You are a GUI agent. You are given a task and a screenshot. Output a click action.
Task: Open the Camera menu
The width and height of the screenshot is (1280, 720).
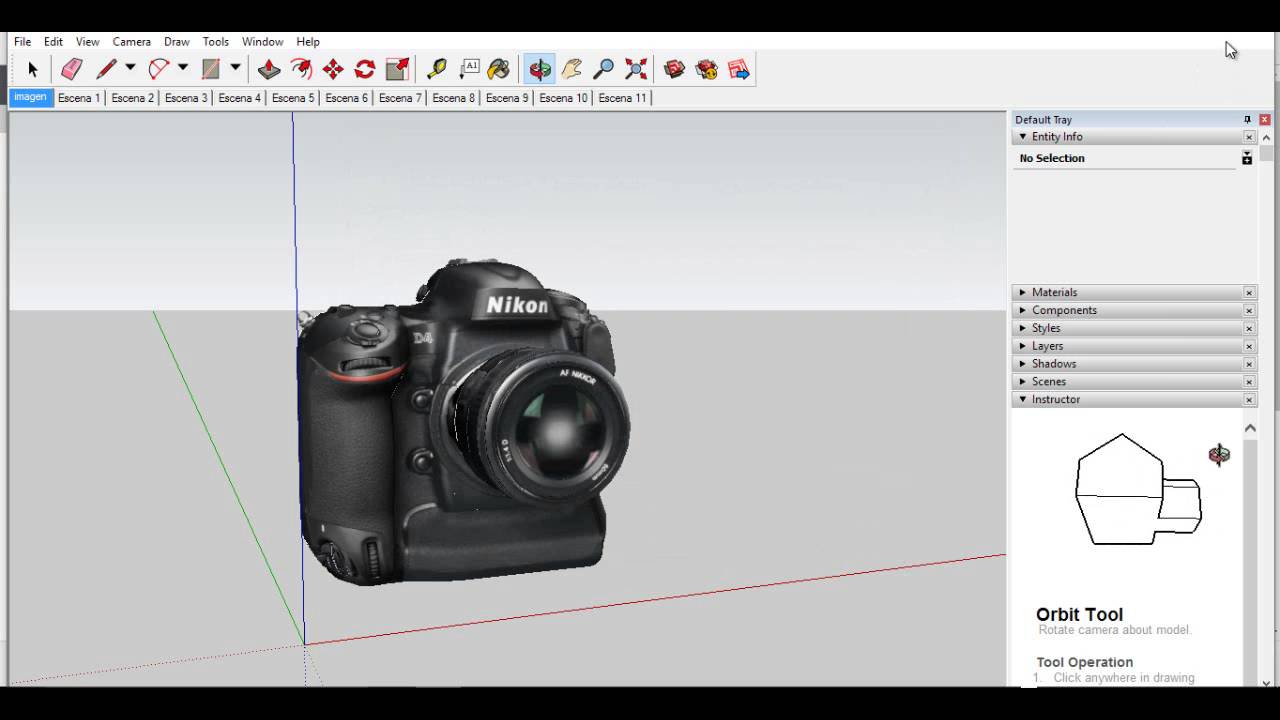click(x=131, y=42)
